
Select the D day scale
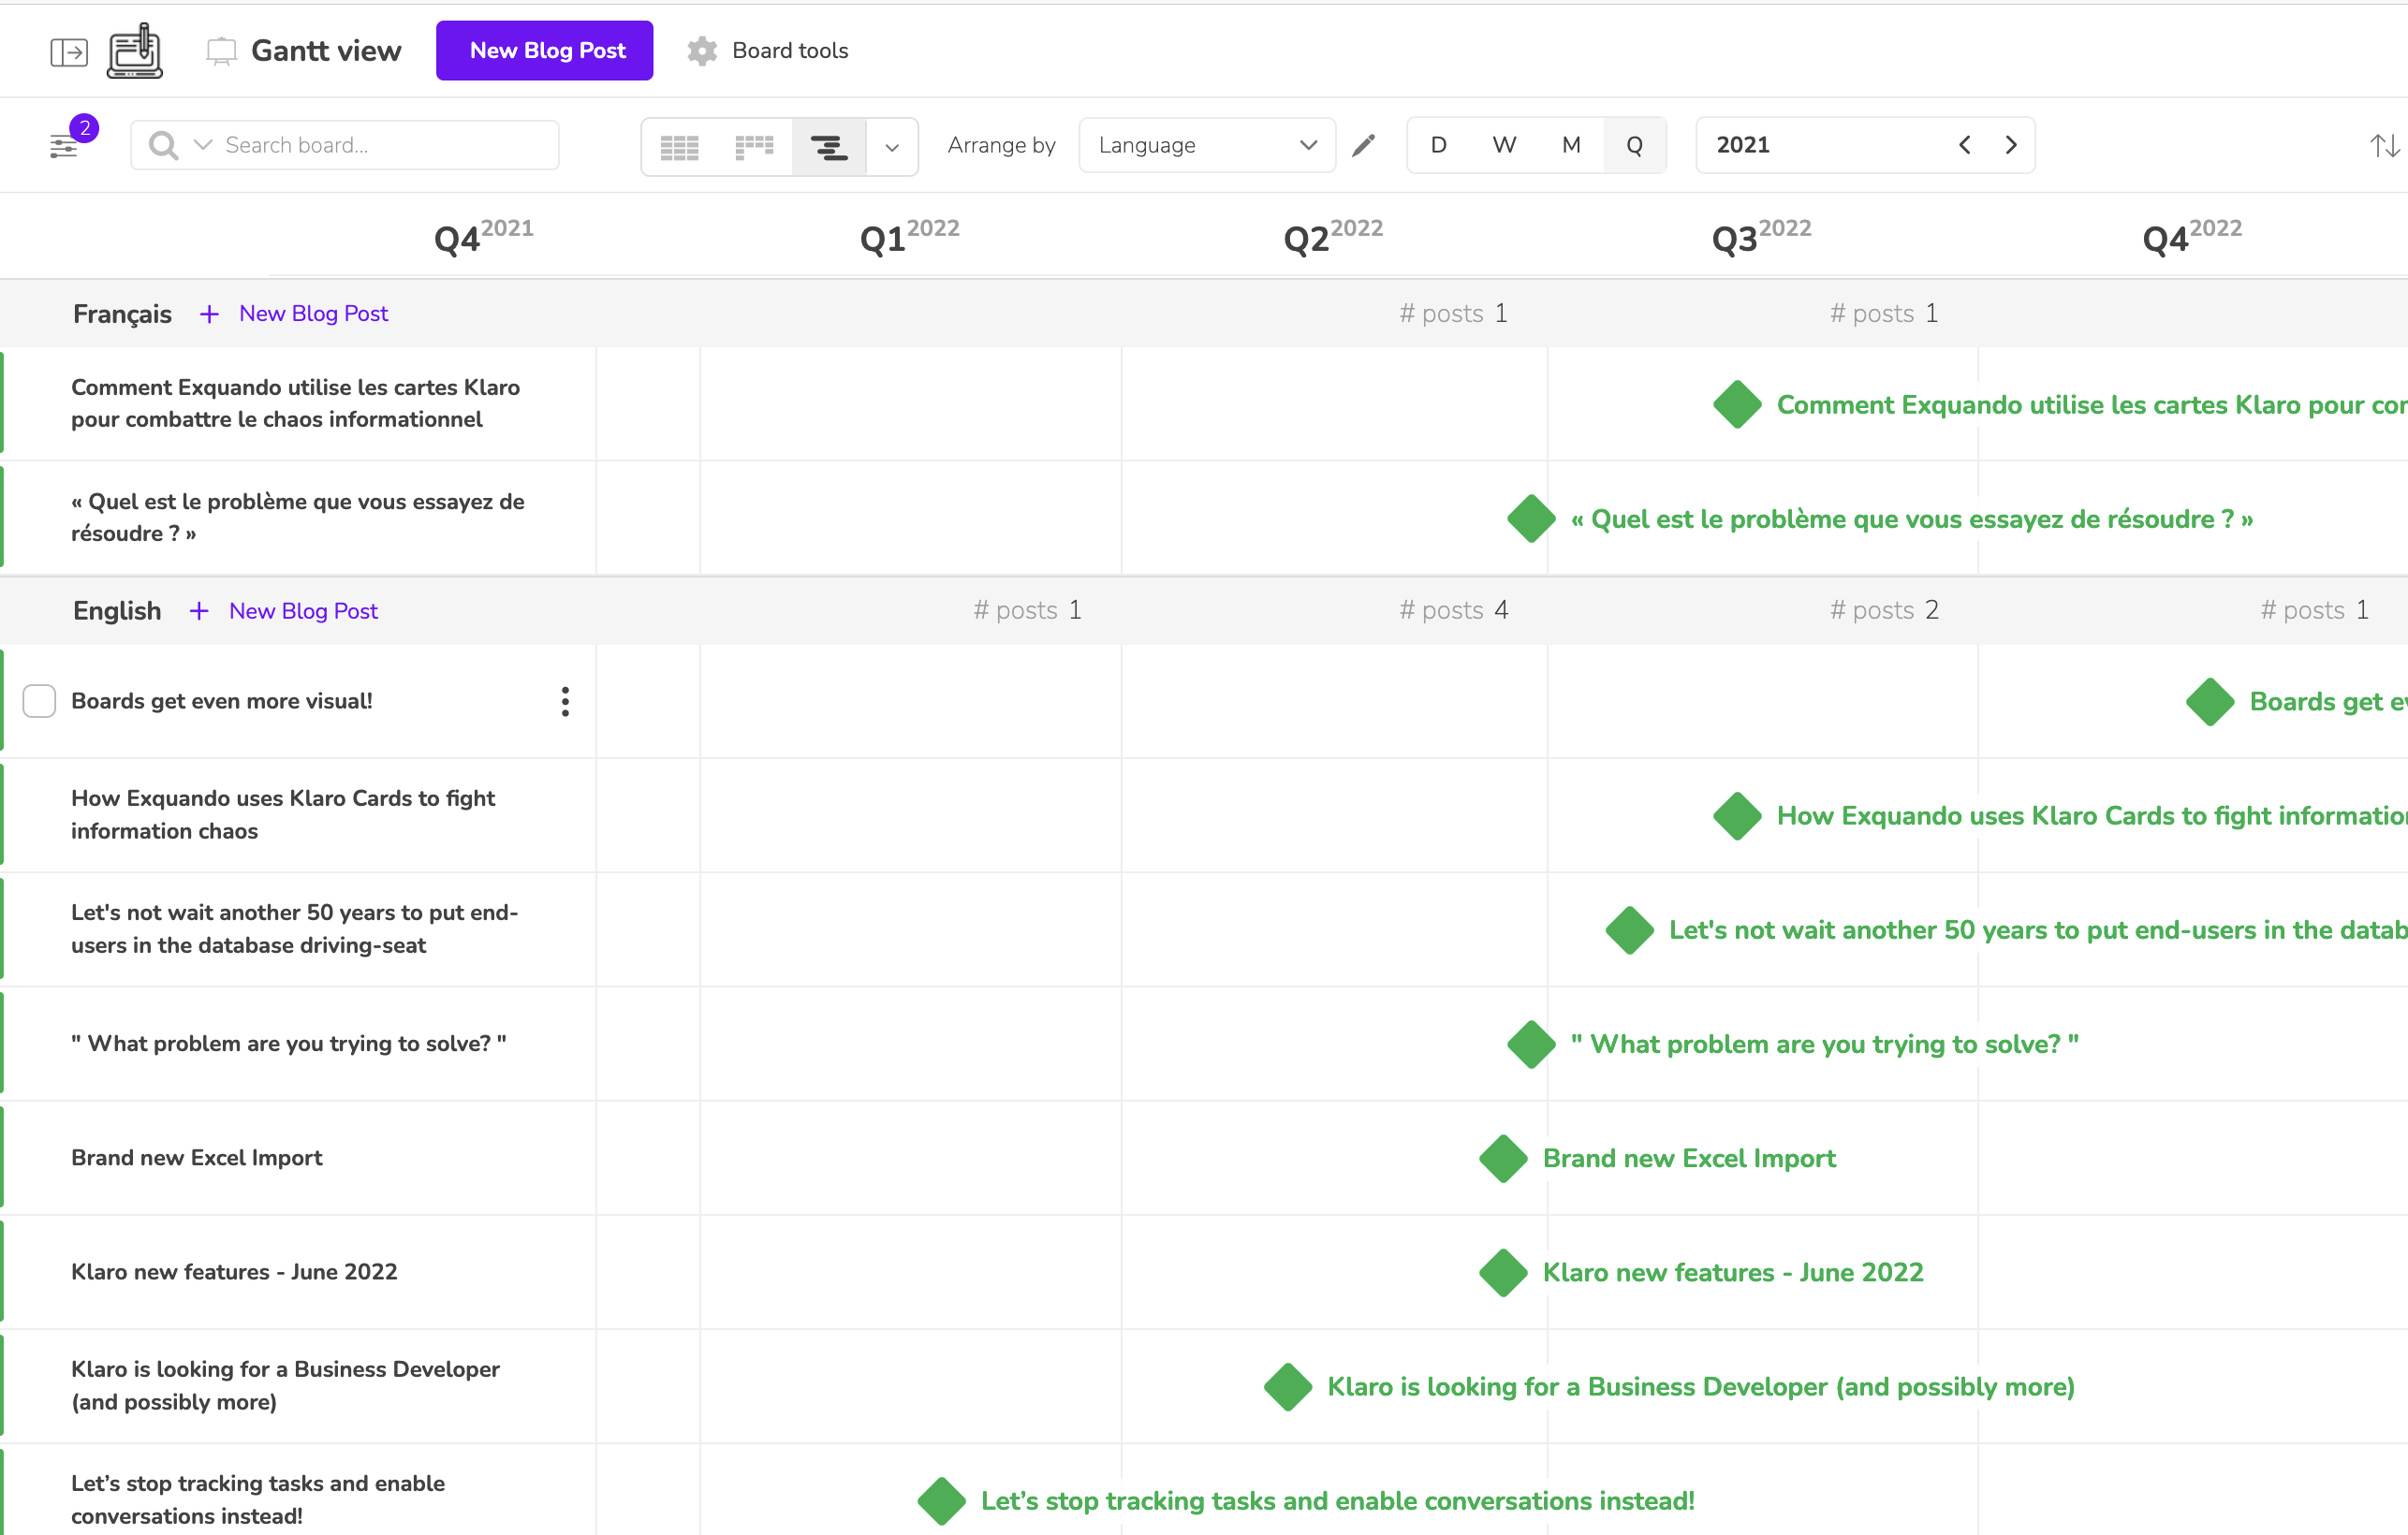[x=1439, y=146]
